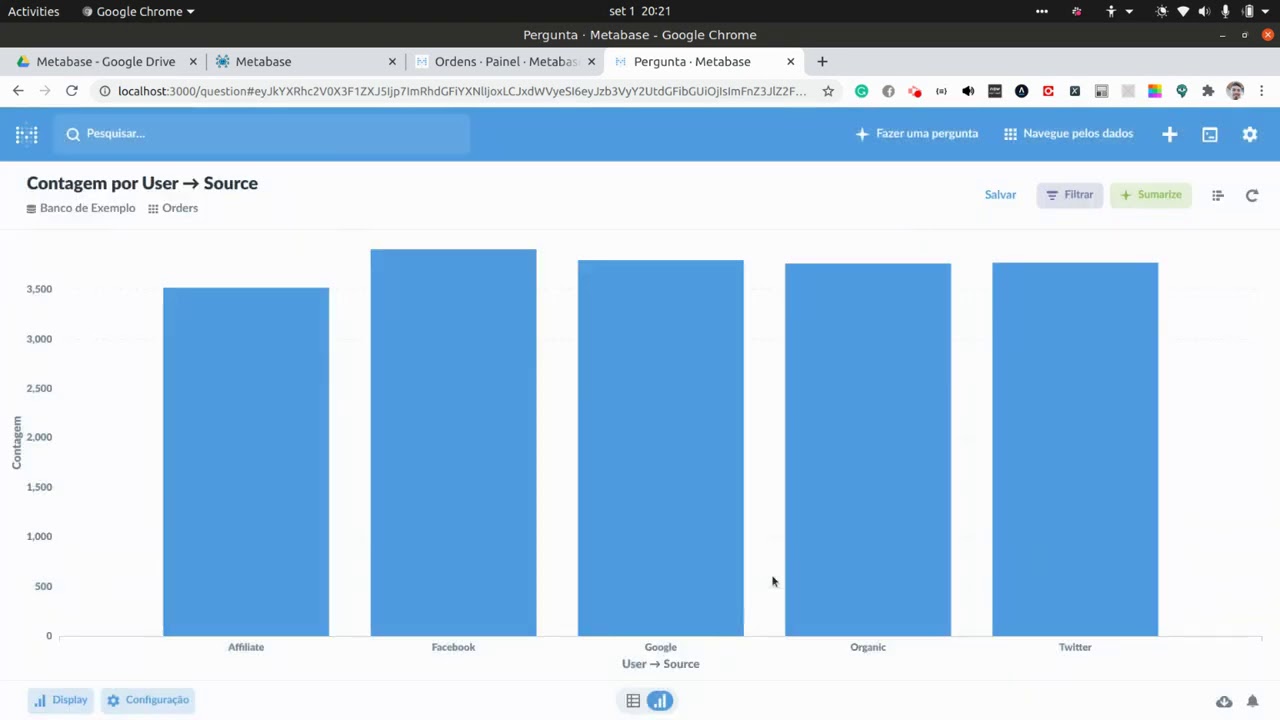This screenshot has height=720, width=1280.
Task: Open the Configuração chart settings
Action: 148,700
